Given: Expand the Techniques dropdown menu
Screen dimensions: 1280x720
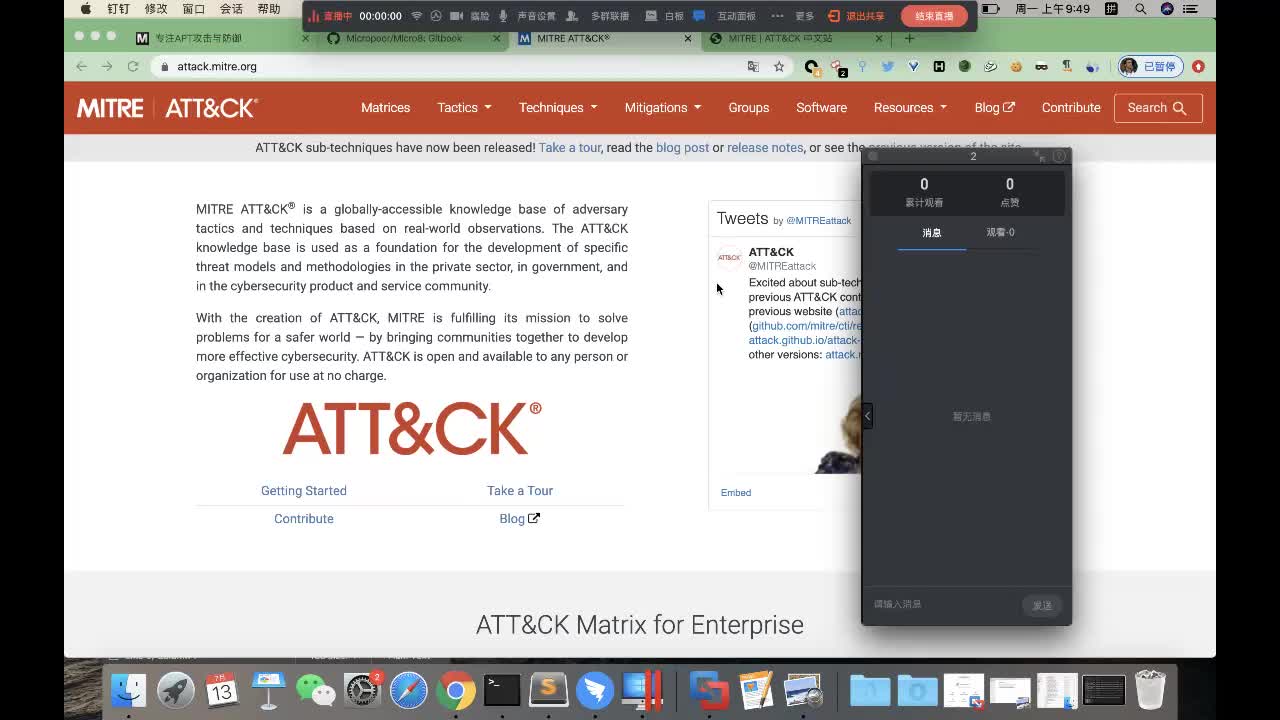Looking at the screenshot, I should [558, 108].
